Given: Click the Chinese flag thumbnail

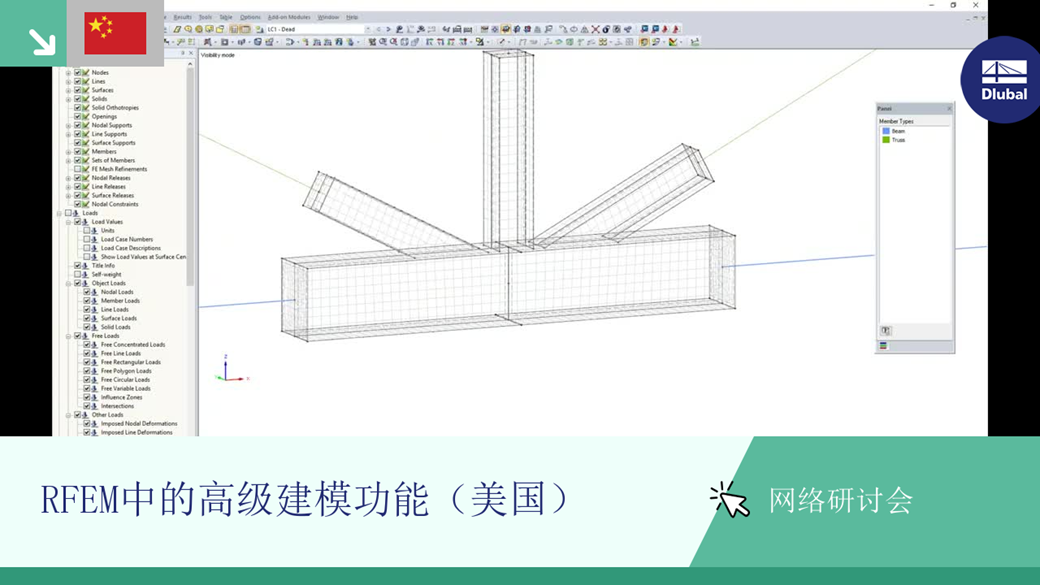Looking at the screenshot, I should pos(115,33).
